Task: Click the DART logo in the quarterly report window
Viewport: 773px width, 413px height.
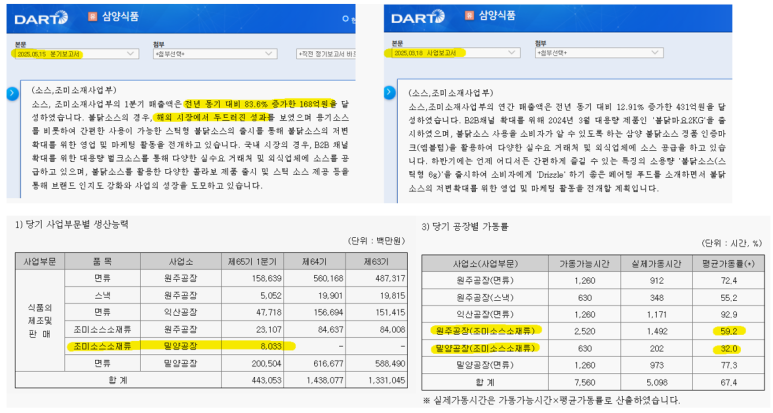Action: [x=41, y=18]
